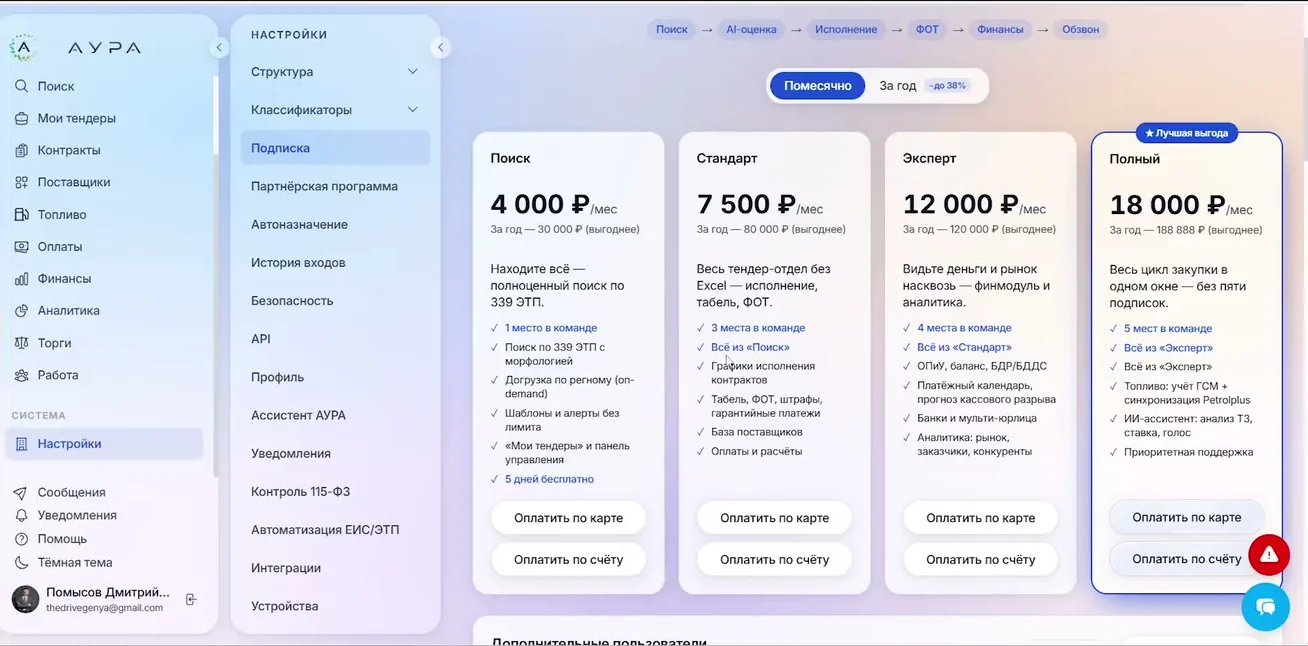This screenshot has height=646, width=1308.
Task: Open Поставщики sidebar icon
Action: tap(21, 182)
